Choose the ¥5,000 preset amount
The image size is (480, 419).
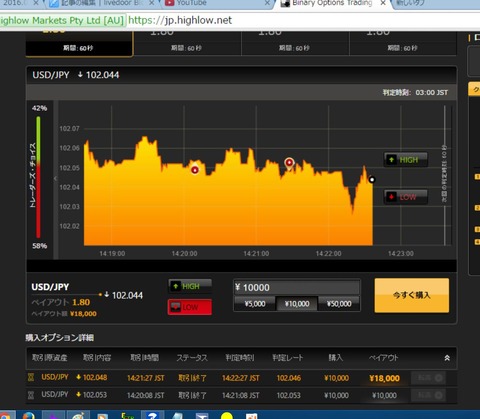[255, 304]
